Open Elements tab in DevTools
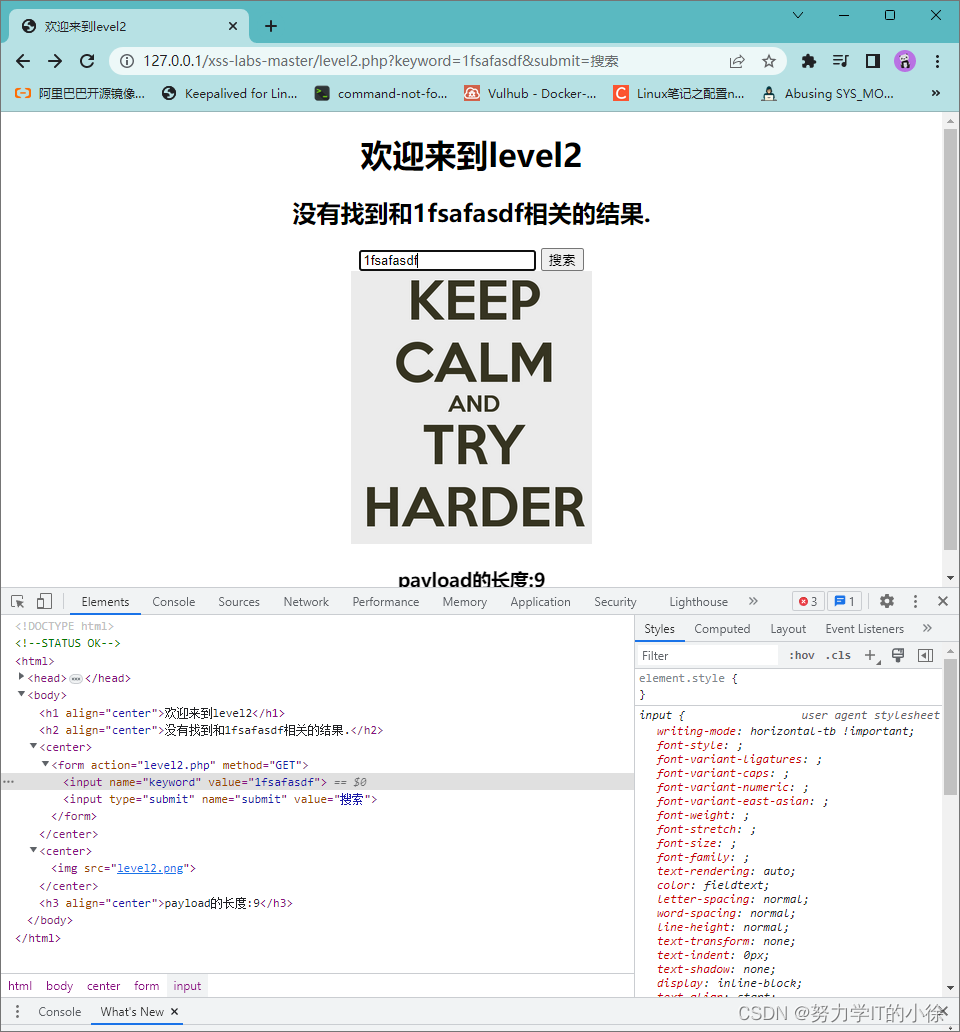 [x=105, y=602]
